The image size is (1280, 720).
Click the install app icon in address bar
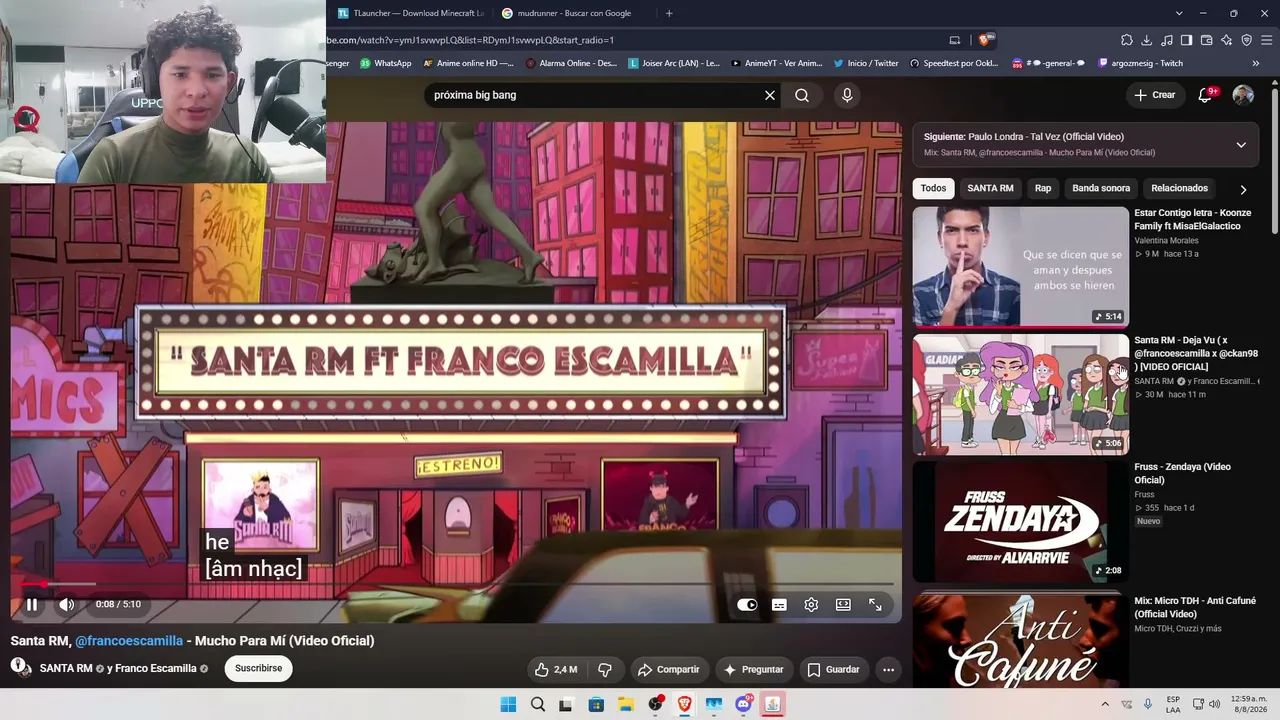pos(954,40)
